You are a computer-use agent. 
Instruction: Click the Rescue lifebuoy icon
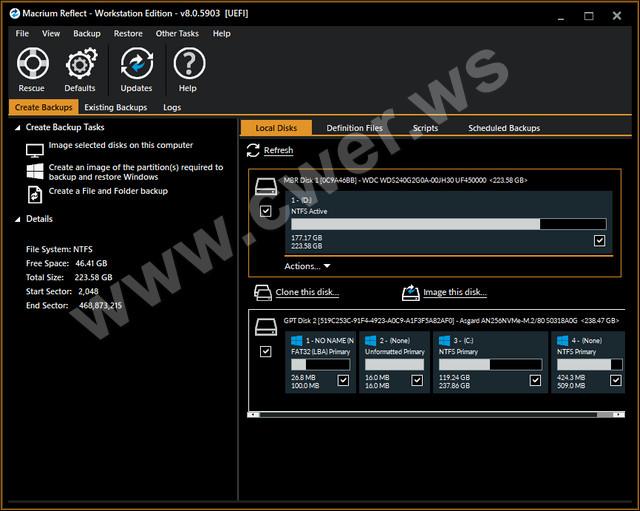coord(32,64)
